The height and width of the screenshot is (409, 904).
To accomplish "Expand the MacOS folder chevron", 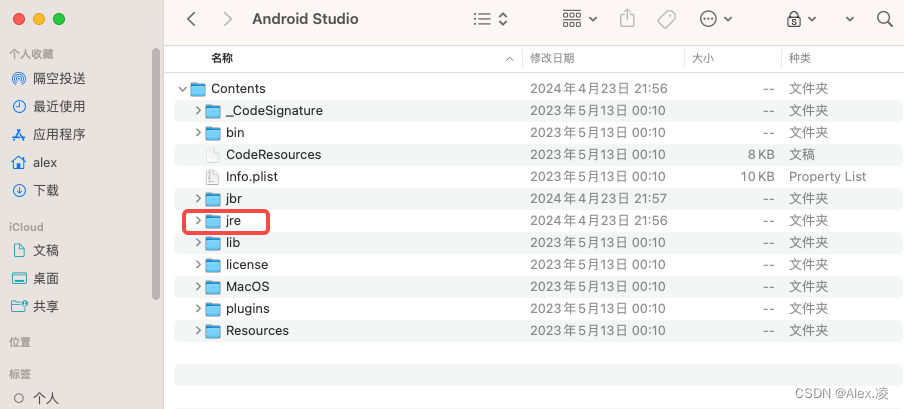I will pos(198,286).
